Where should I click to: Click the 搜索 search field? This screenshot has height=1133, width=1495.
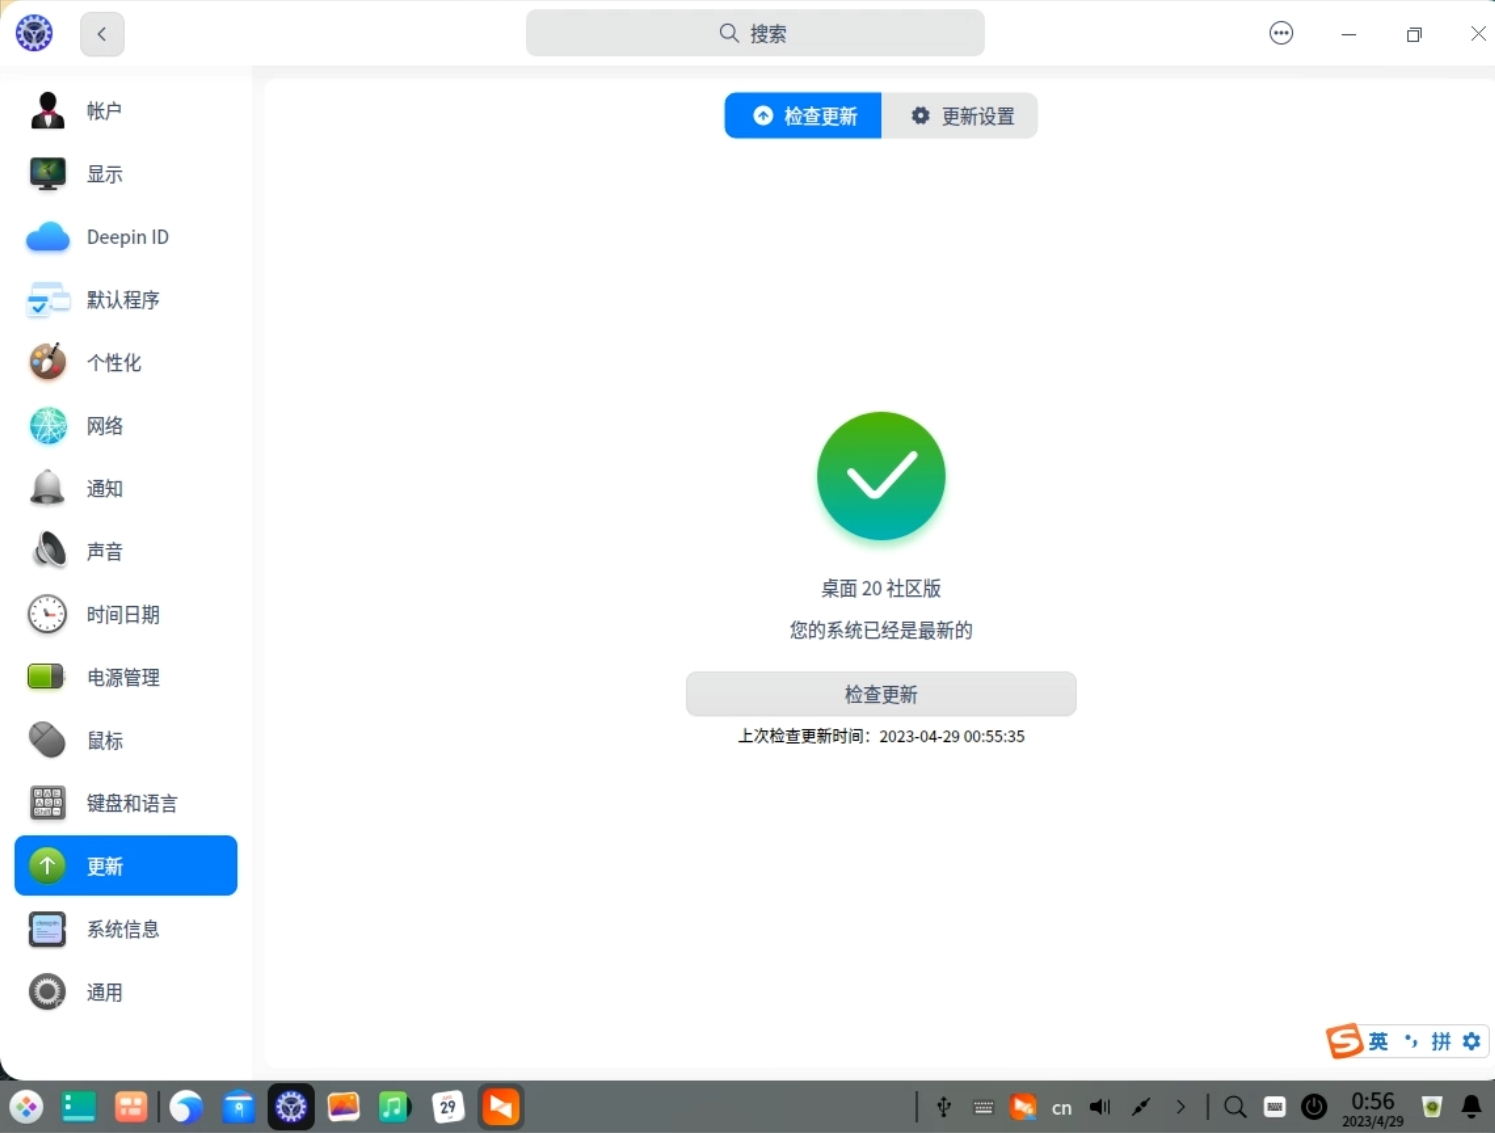click(x=755, y=33)
